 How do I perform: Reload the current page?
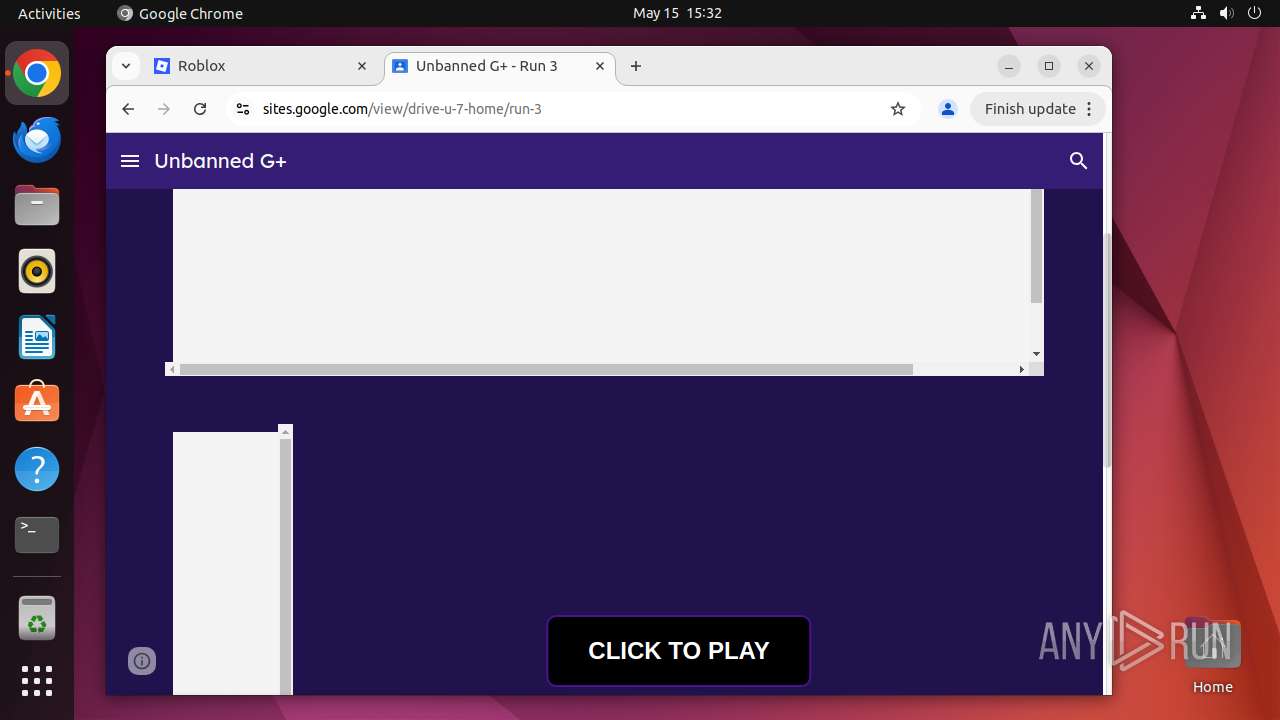pos(200,109)
